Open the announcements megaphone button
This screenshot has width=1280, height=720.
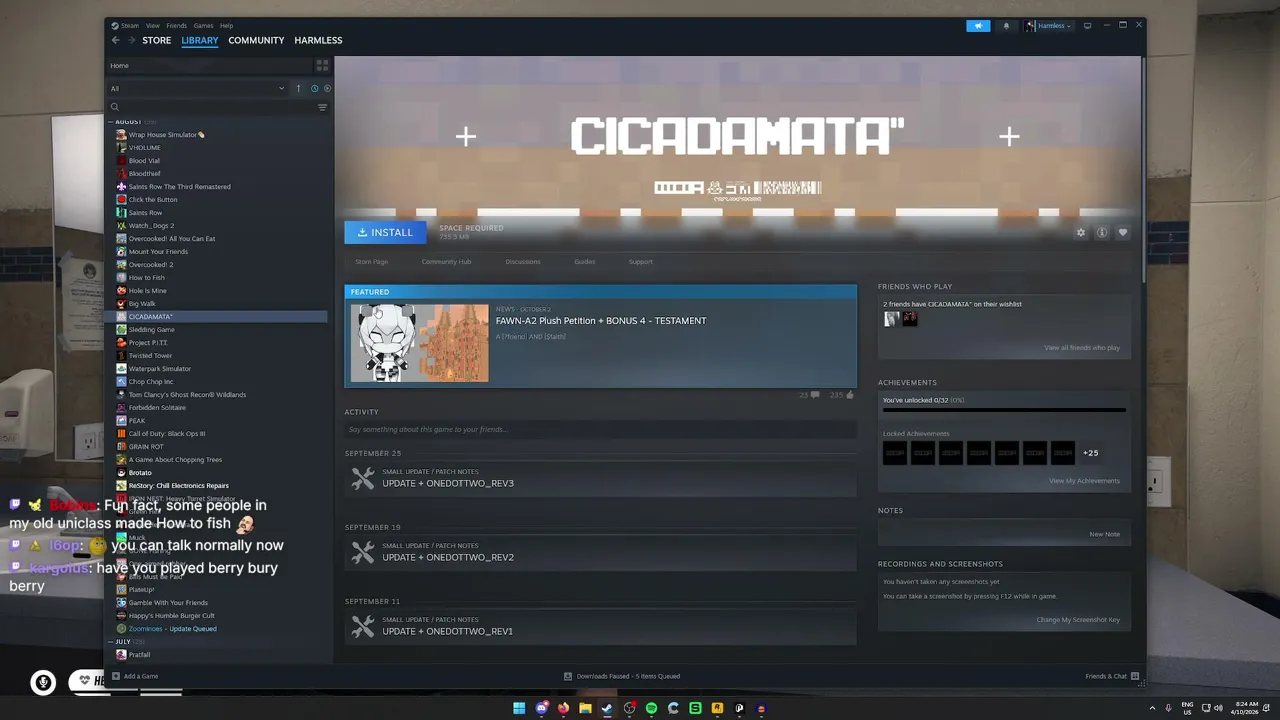pos(978,26)
